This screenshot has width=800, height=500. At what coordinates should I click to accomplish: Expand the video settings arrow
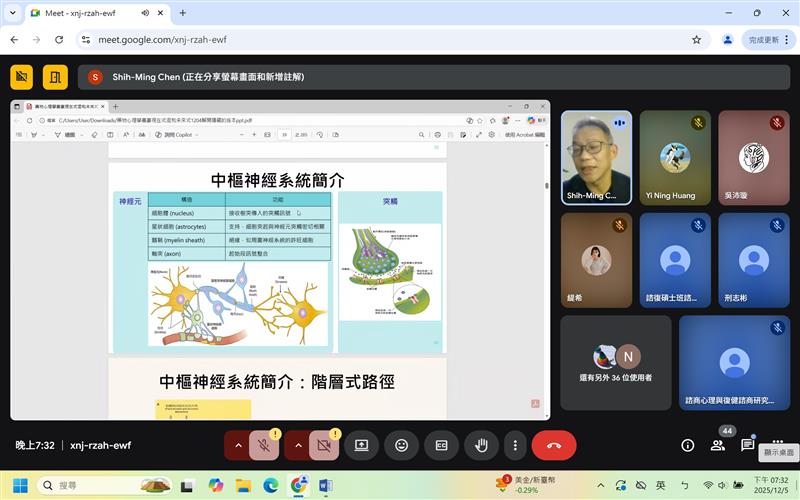click(298, 445)
